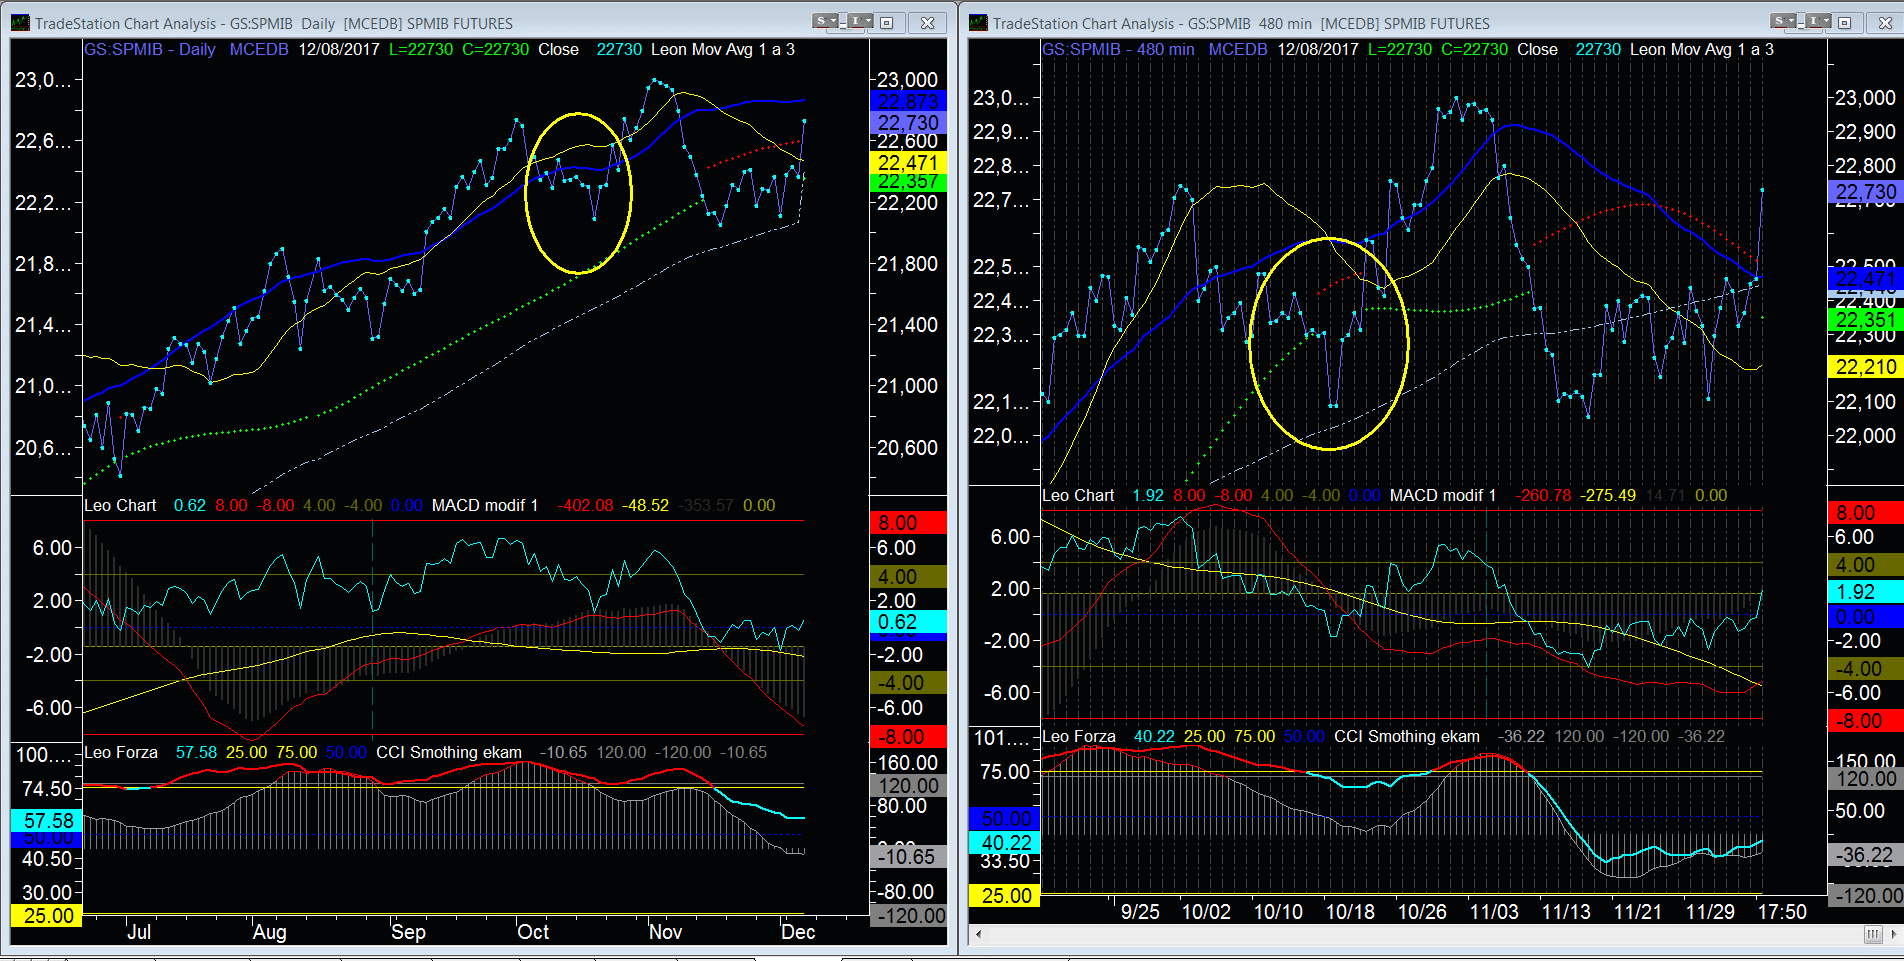Click the red 8.00 marker in 480 min Leo Chart pane
Viewport: 1904px width, 961px height.
(x=1866, y=513)
